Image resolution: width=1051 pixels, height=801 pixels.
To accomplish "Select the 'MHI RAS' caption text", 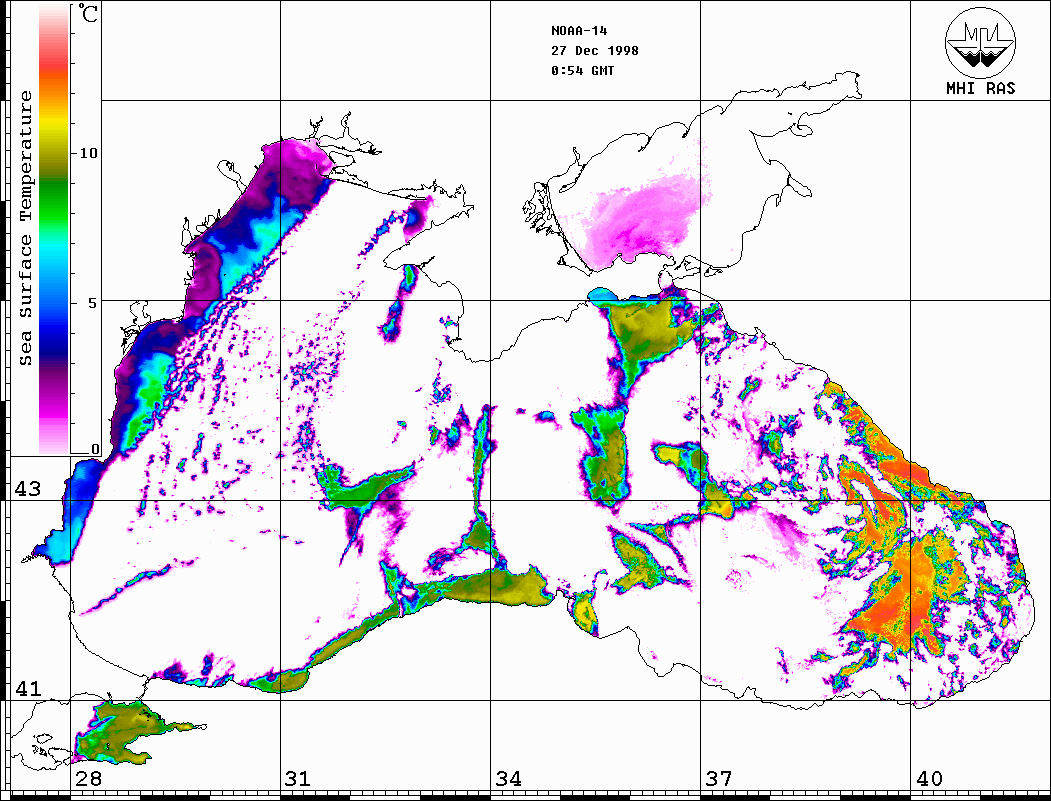I will [981, 88].
